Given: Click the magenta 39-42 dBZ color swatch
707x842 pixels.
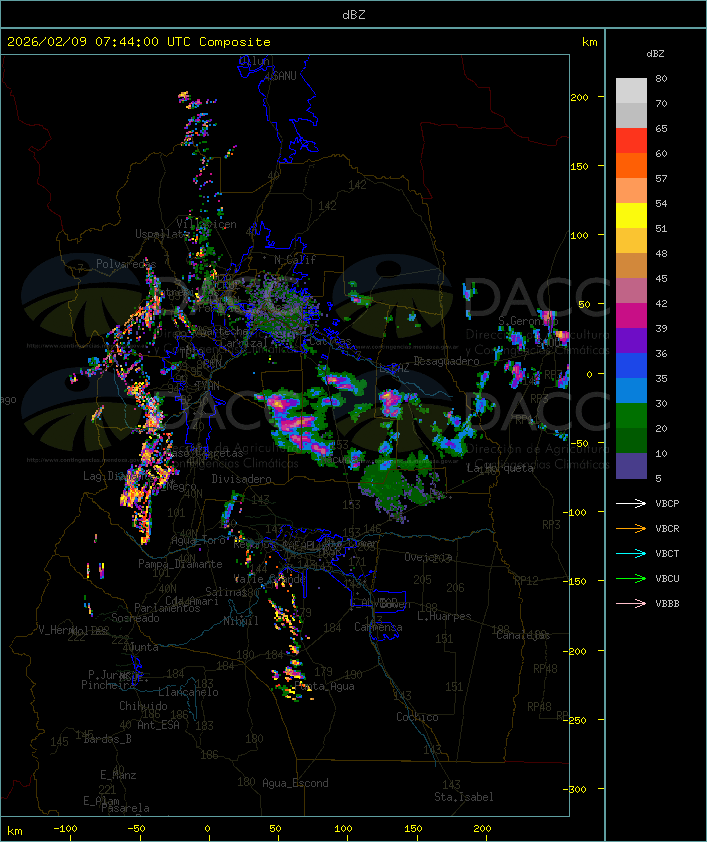Looking at the screenshot, I should coord(631,316).
